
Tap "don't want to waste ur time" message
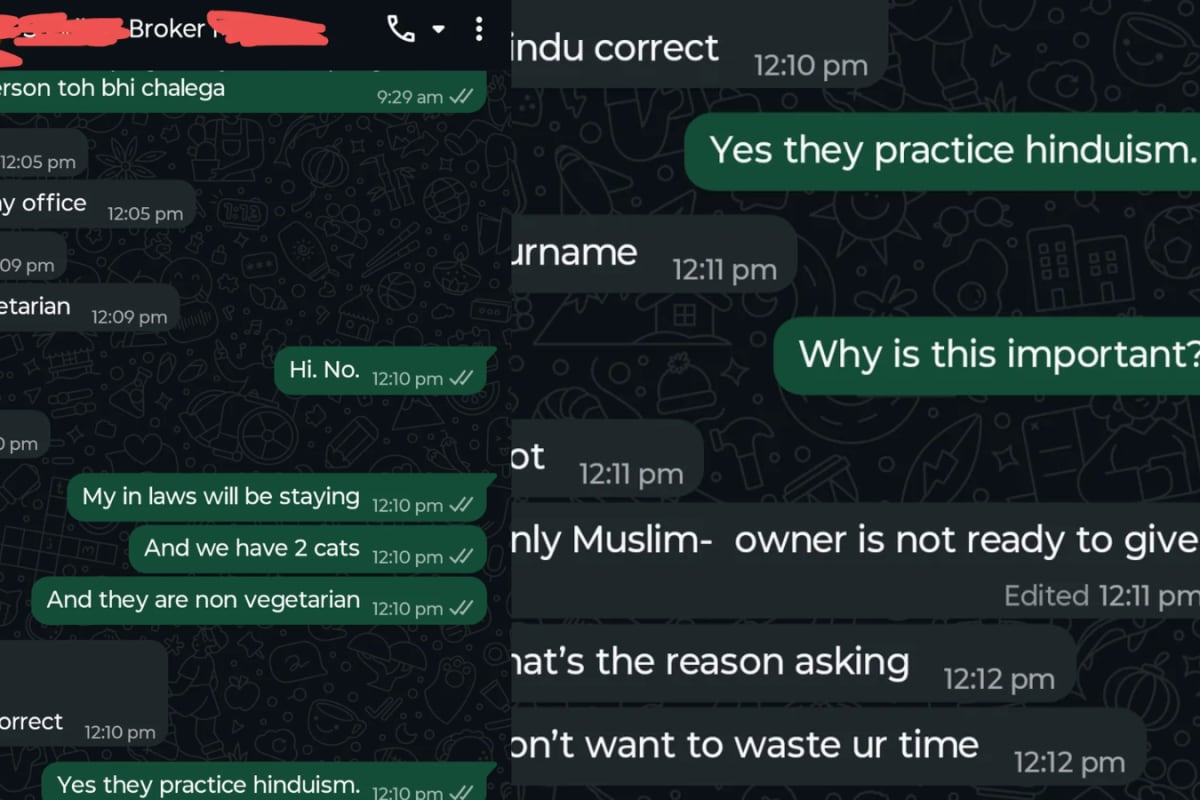tap(828, 748)
